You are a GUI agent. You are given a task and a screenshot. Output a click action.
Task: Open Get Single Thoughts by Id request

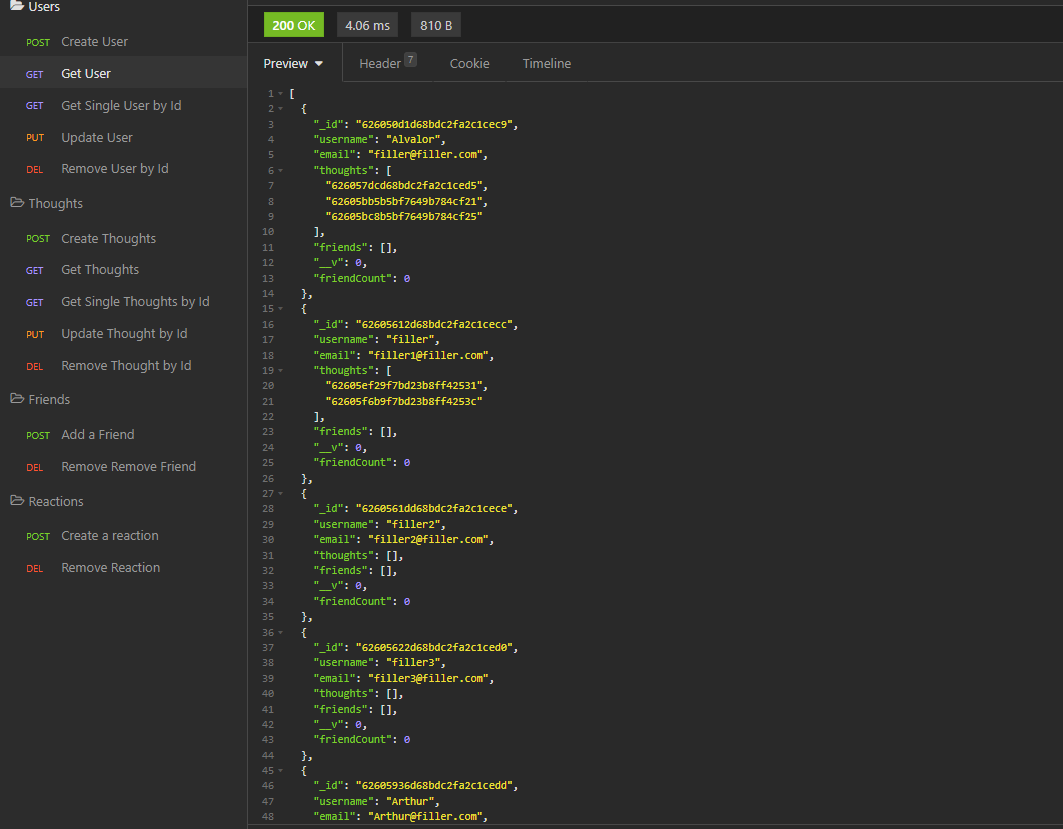(x=123, y=301)
